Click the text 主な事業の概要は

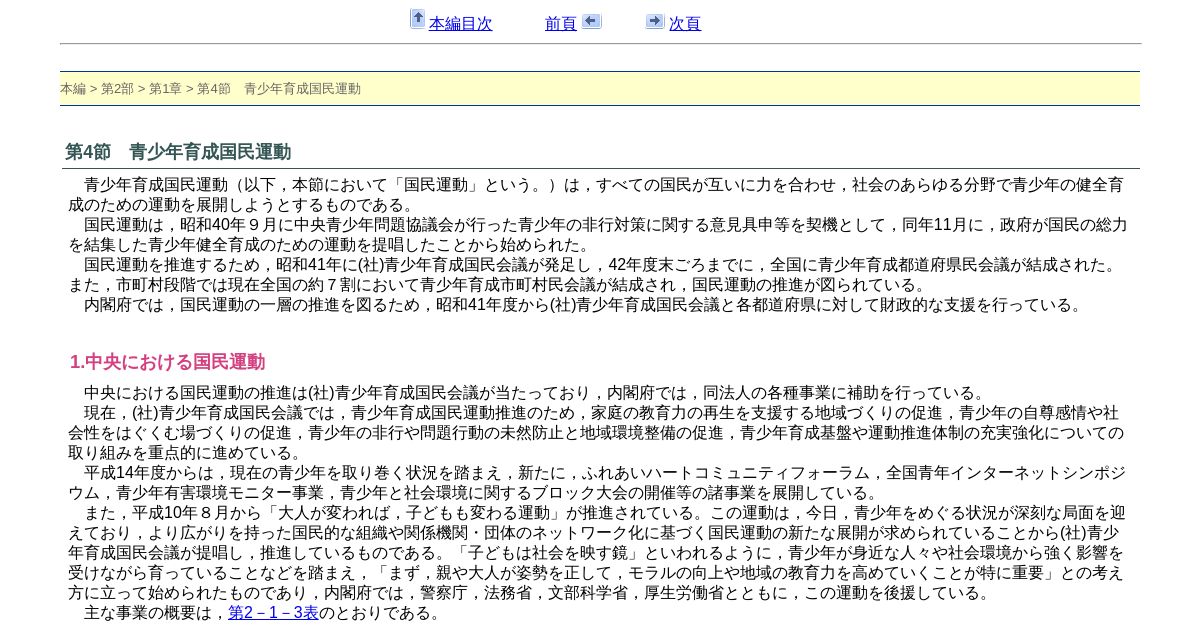click(156, 613)
